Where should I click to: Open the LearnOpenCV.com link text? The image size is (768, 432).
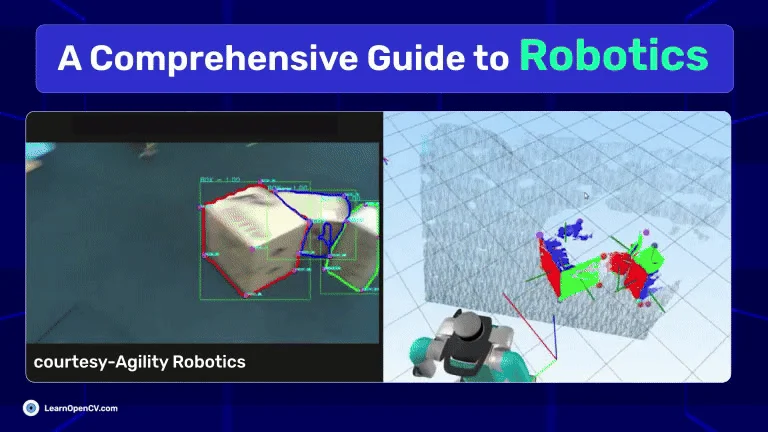81,408
